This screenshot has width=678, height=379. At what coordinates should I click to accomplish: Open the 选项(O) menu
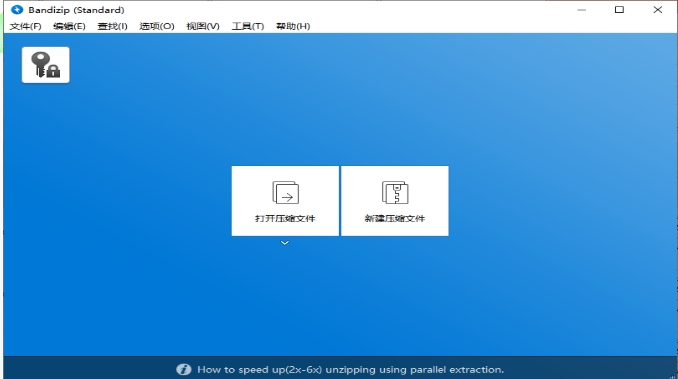[x=157, y=26]
